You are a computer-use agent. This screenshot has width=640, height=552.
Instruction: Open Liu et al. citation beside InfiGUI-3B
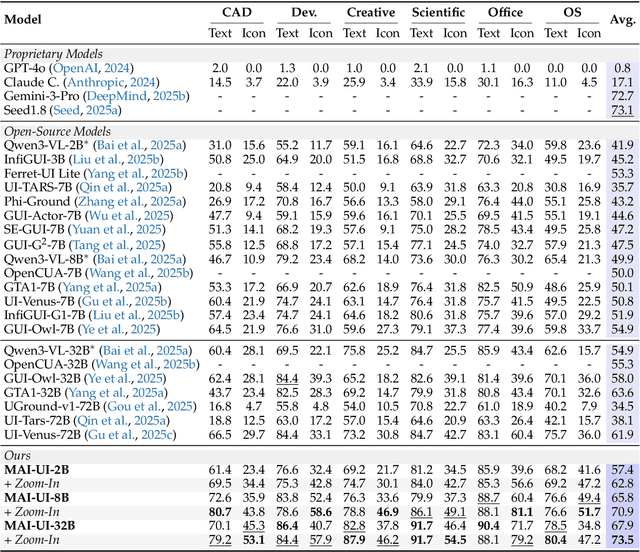point(116,159)
